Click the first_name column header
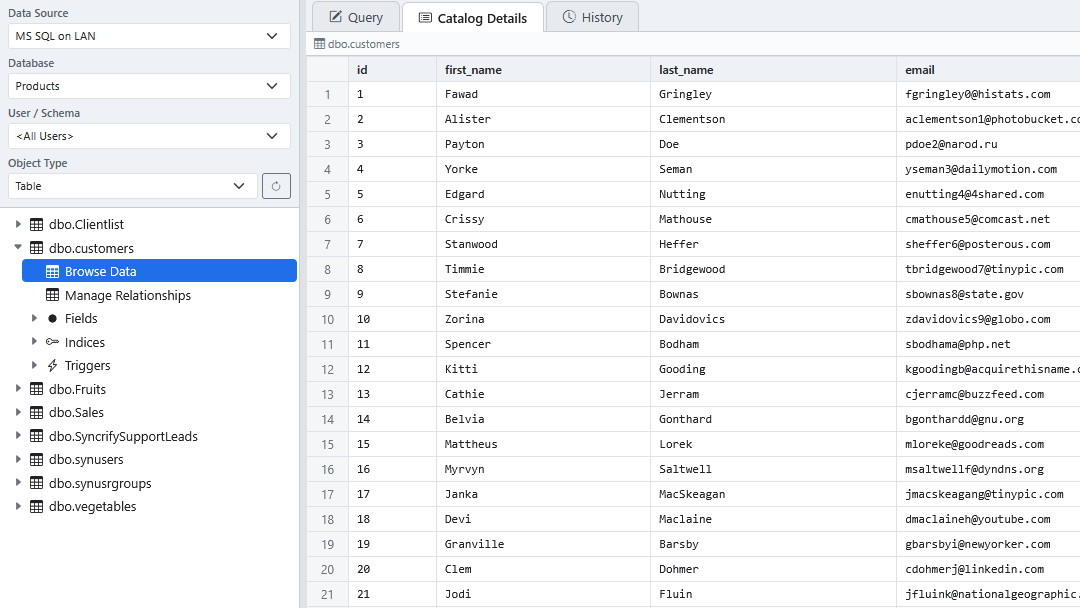Image resolution: width=1080 pixels, height=608 pixels. pos(543,70)
